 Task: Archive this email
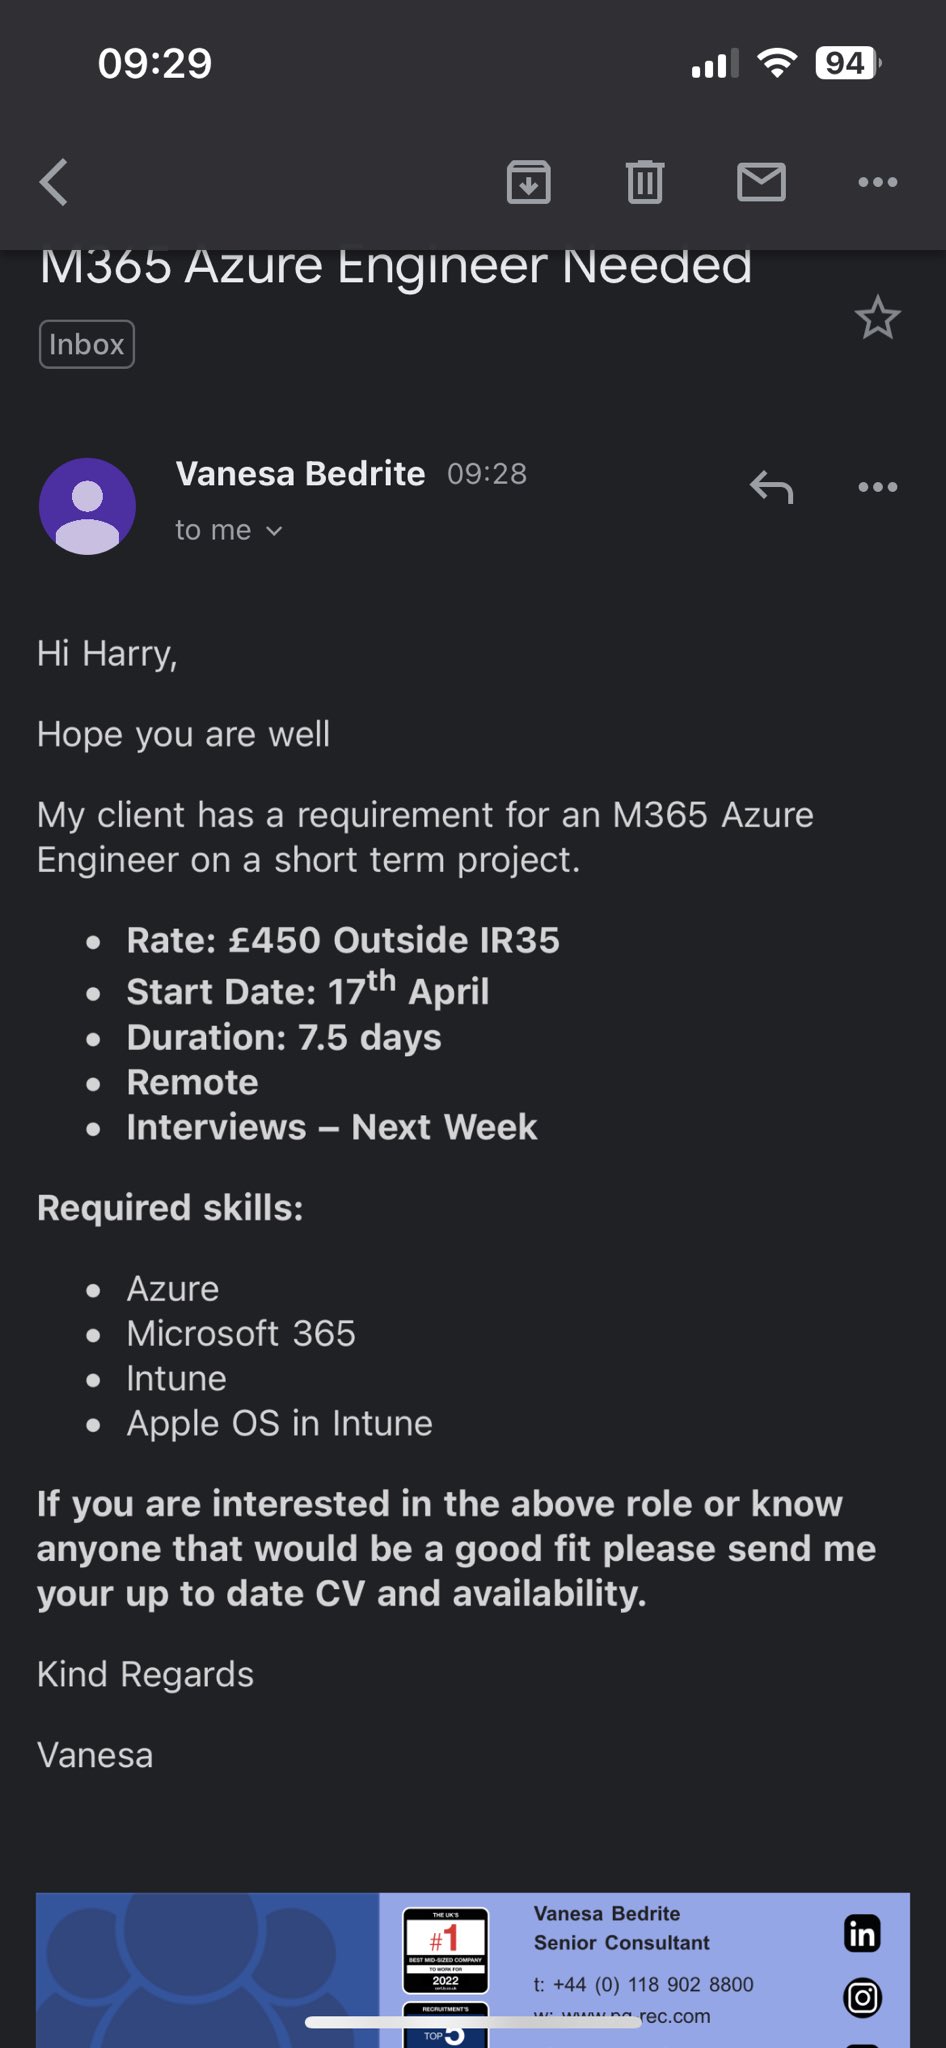[528, 182]
